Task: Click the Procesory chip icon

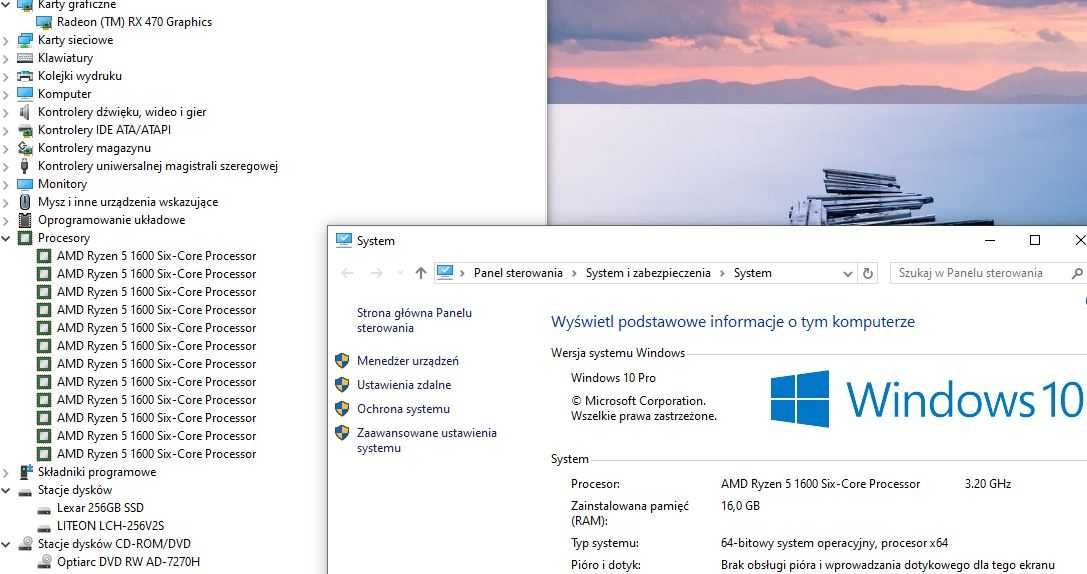Action: pyautogui.click(x=25, y=238)
